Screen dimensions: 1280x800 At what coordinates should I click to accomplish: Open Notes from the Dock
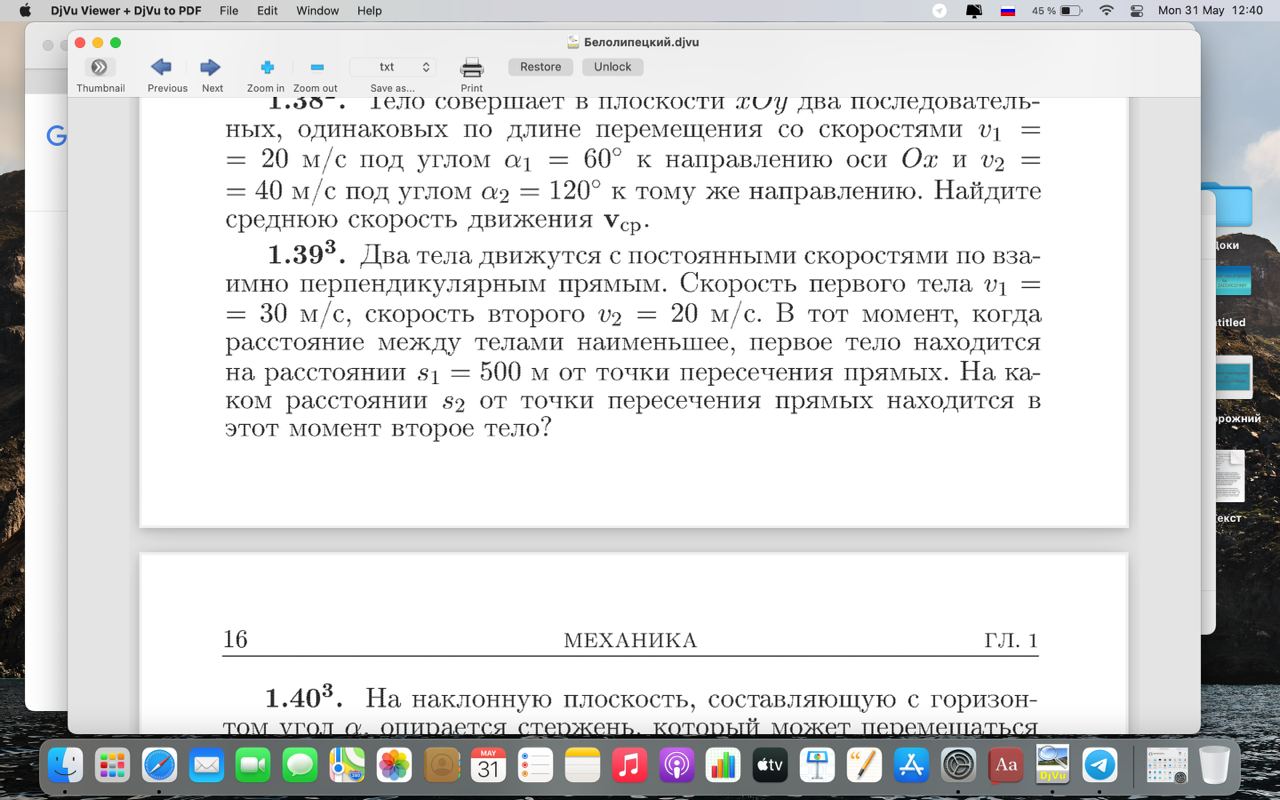[582, 765]
